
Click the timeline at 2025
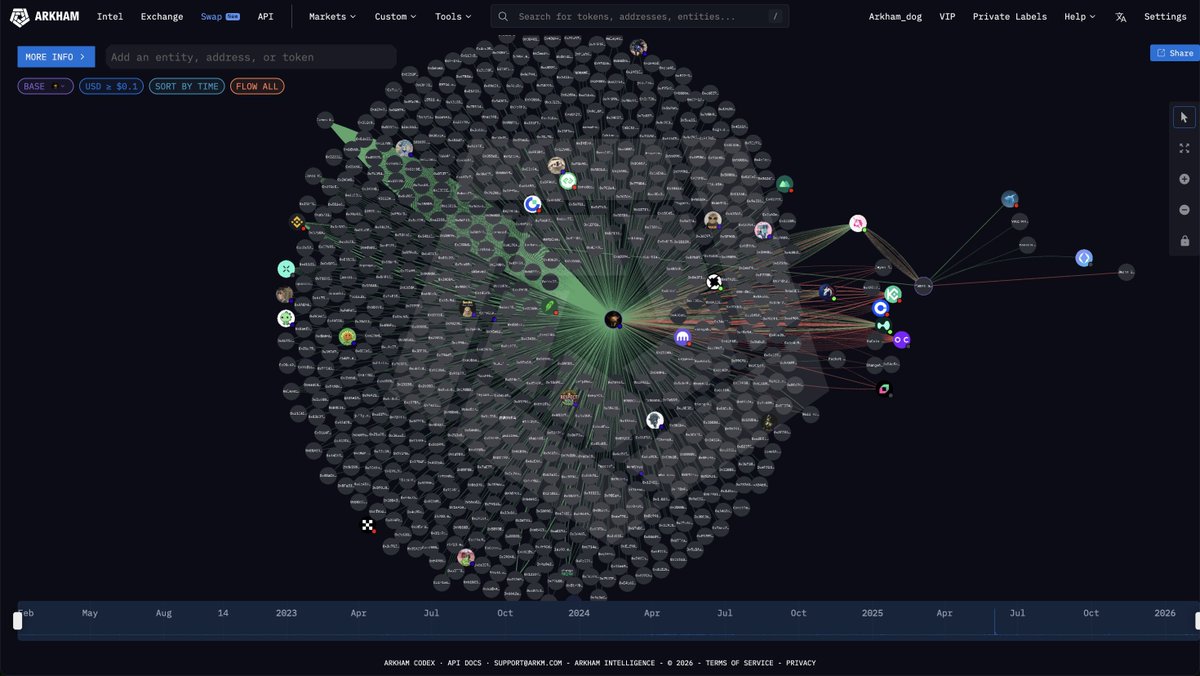pyautogui.click(x=872, y=613)
